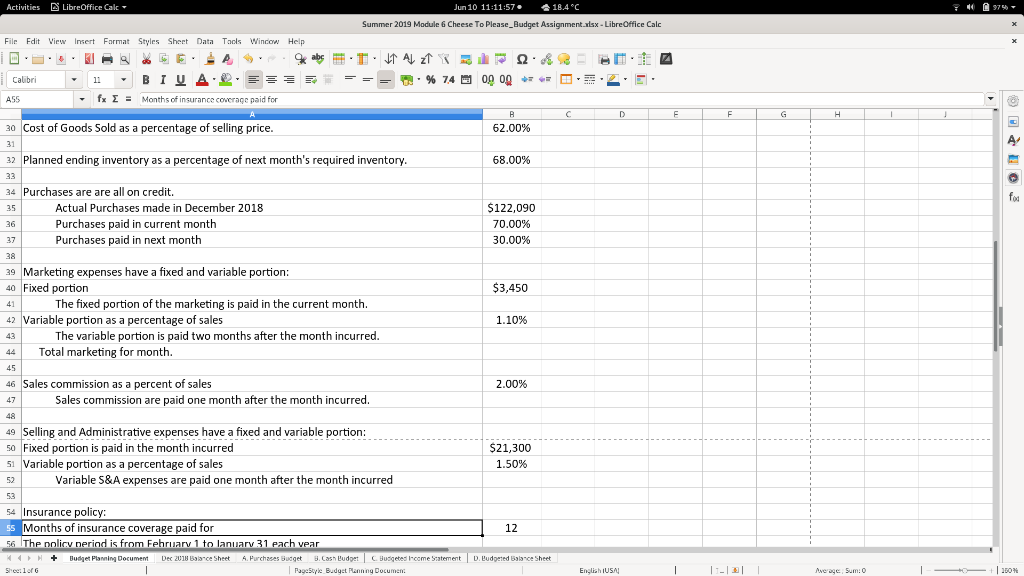Screen dimensions: 1024x576
Task: Click the Sort Ascending icon
Action: coord(409,59)
